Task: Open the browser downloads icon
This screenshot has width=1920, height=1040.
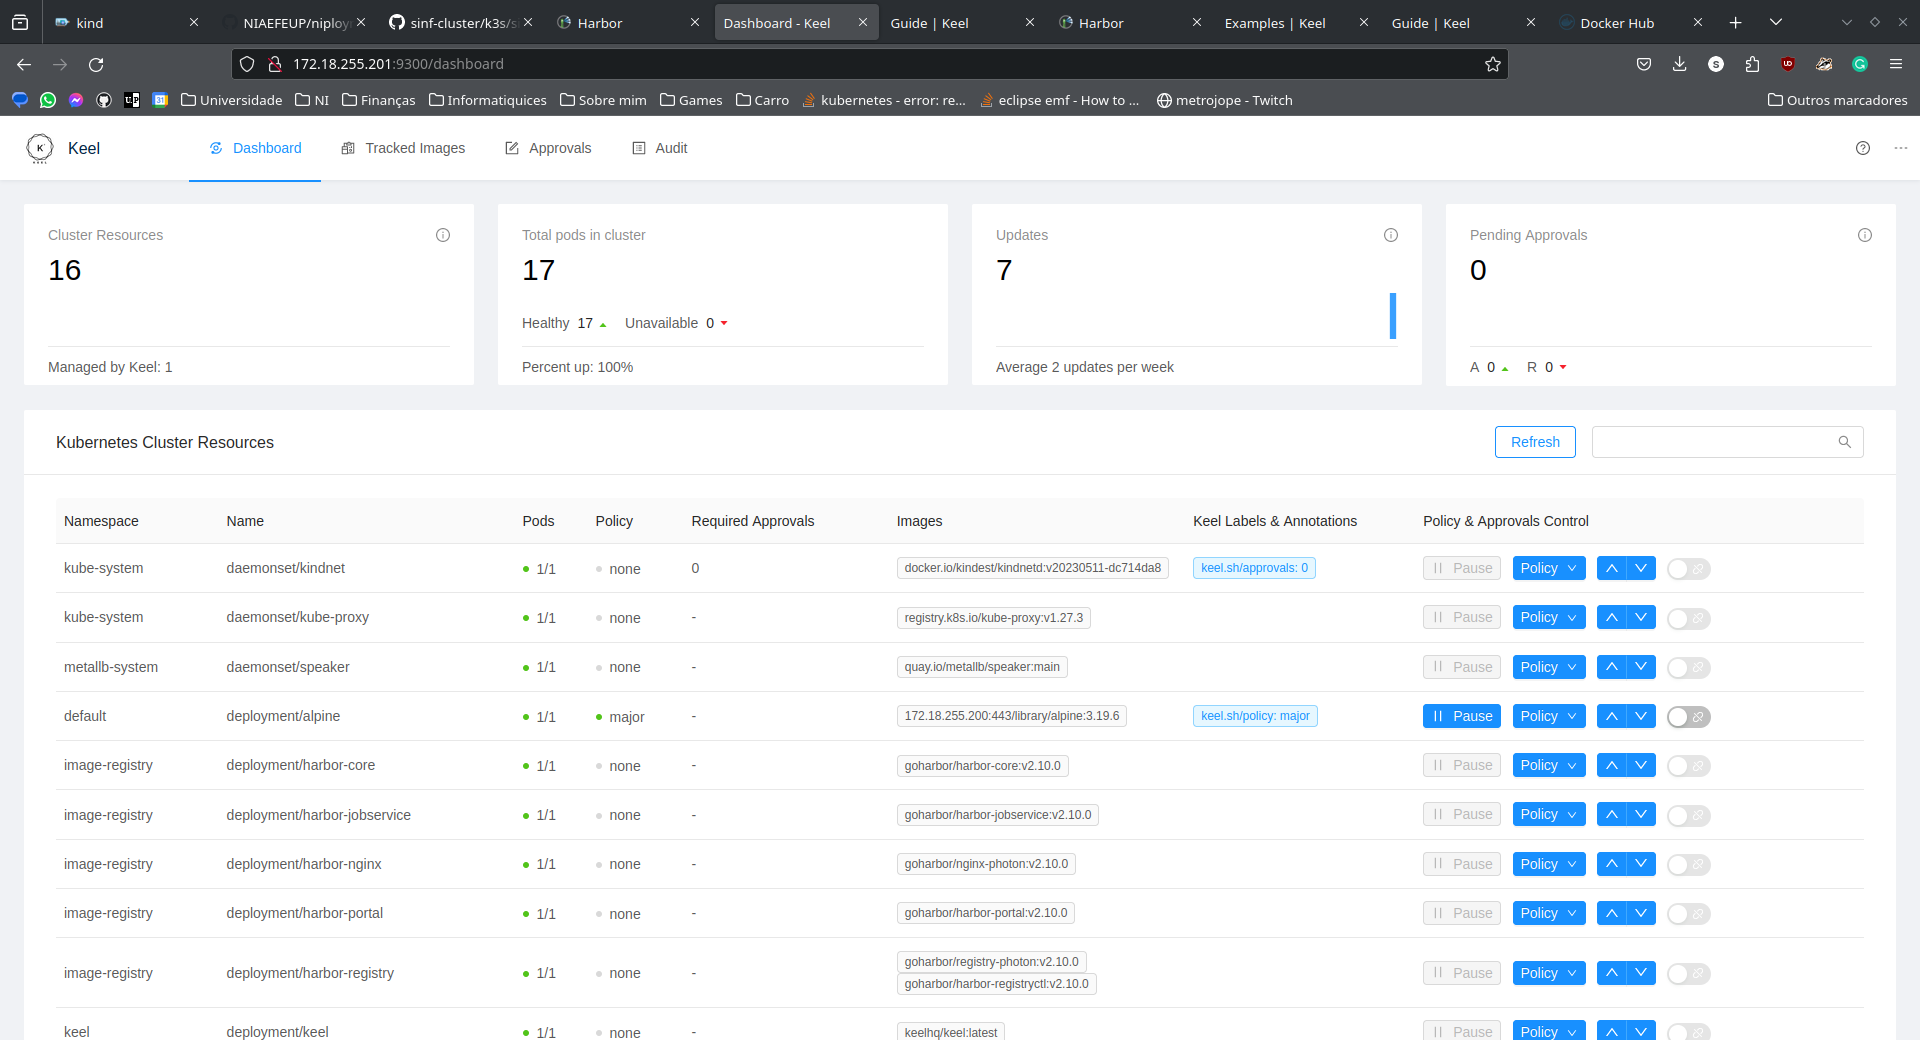Action: click(x=1680, y=64)
